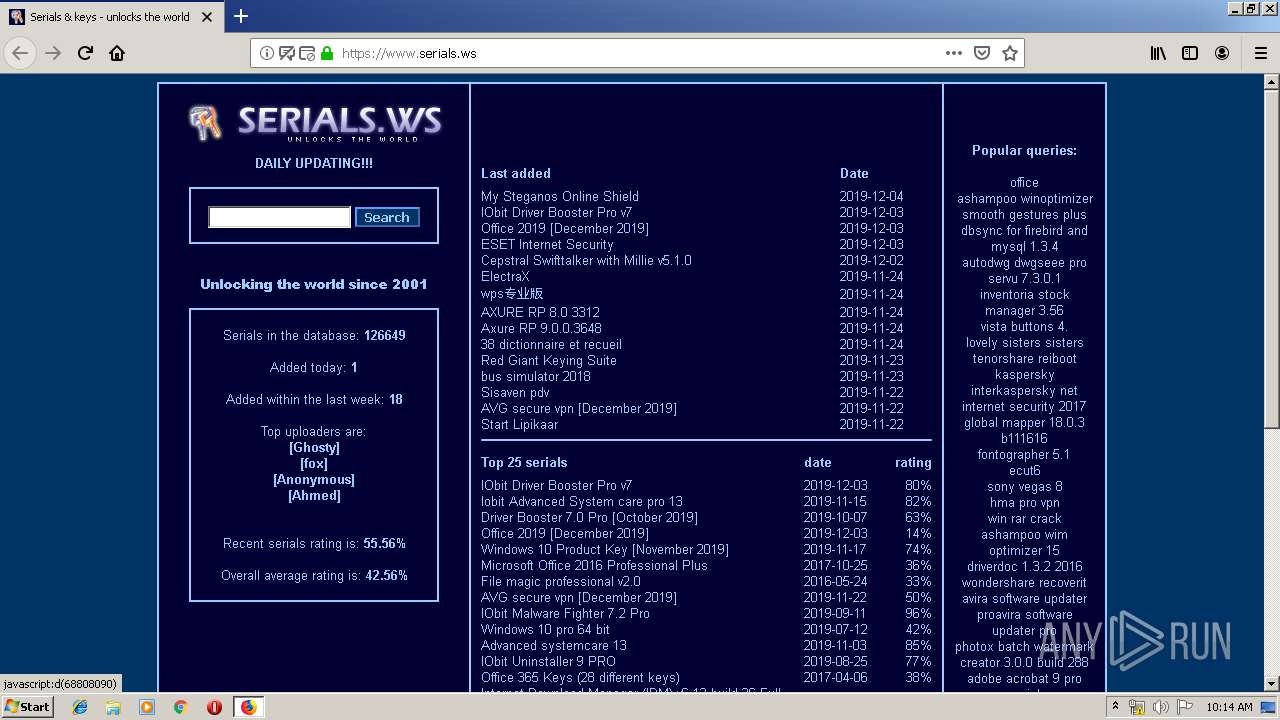The image size is (1280, 720).
Task: Bookmark this page with the star
Action: 1010,53
